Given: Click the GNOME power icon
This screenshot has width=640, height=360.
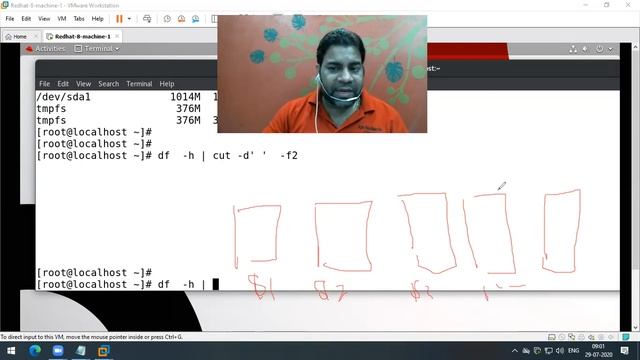Looking at the screenshot, I should (599, 49).
